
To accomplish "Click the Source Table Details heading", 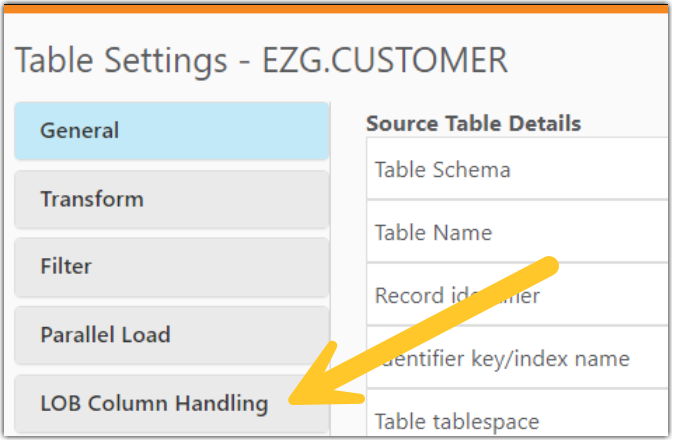I will 473,124.
